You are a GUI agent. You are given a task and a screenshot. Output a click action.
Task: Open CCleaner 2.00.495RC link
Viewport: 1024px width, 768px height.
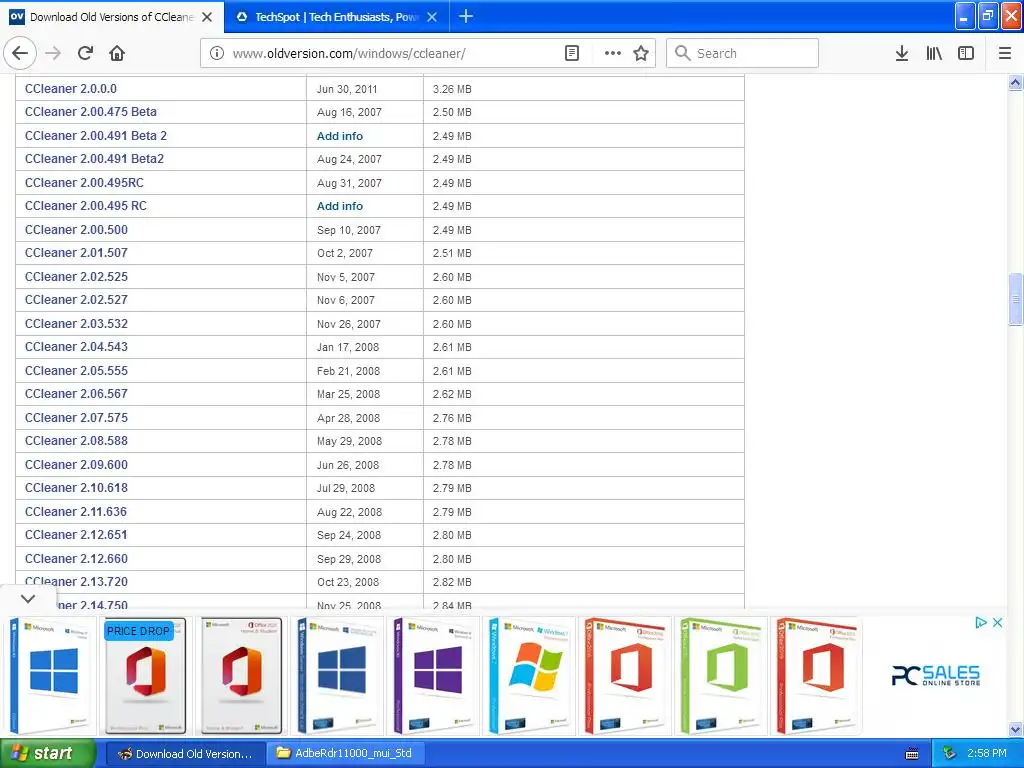coord(84,182)
